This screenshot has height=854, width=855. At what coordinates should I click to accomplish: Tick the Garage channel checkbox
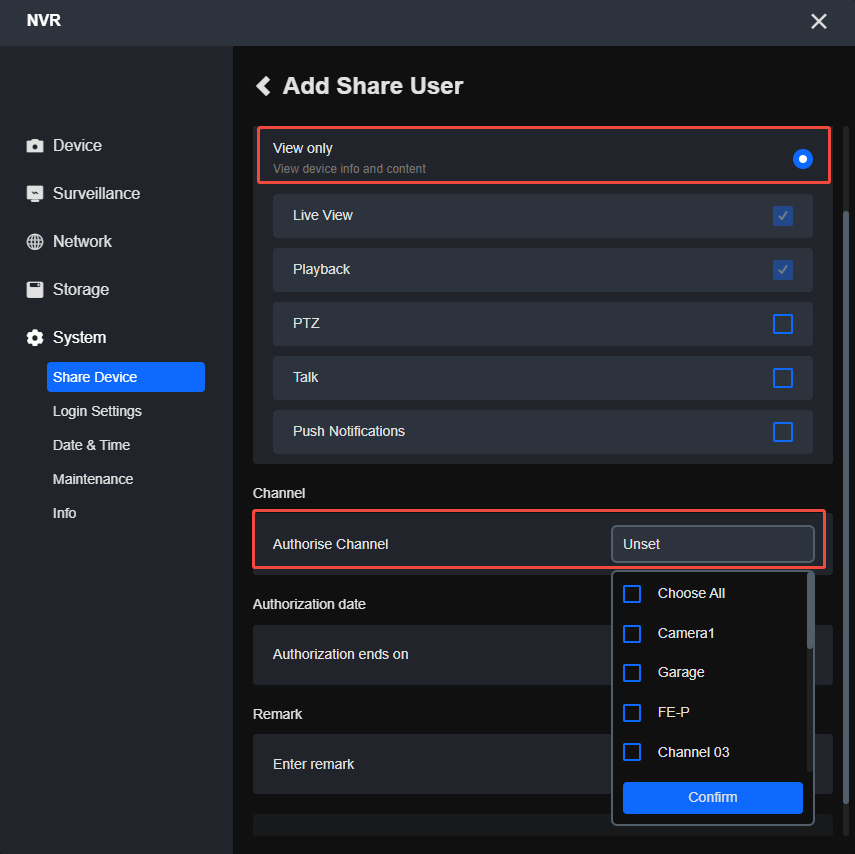(x=631, y=672)
